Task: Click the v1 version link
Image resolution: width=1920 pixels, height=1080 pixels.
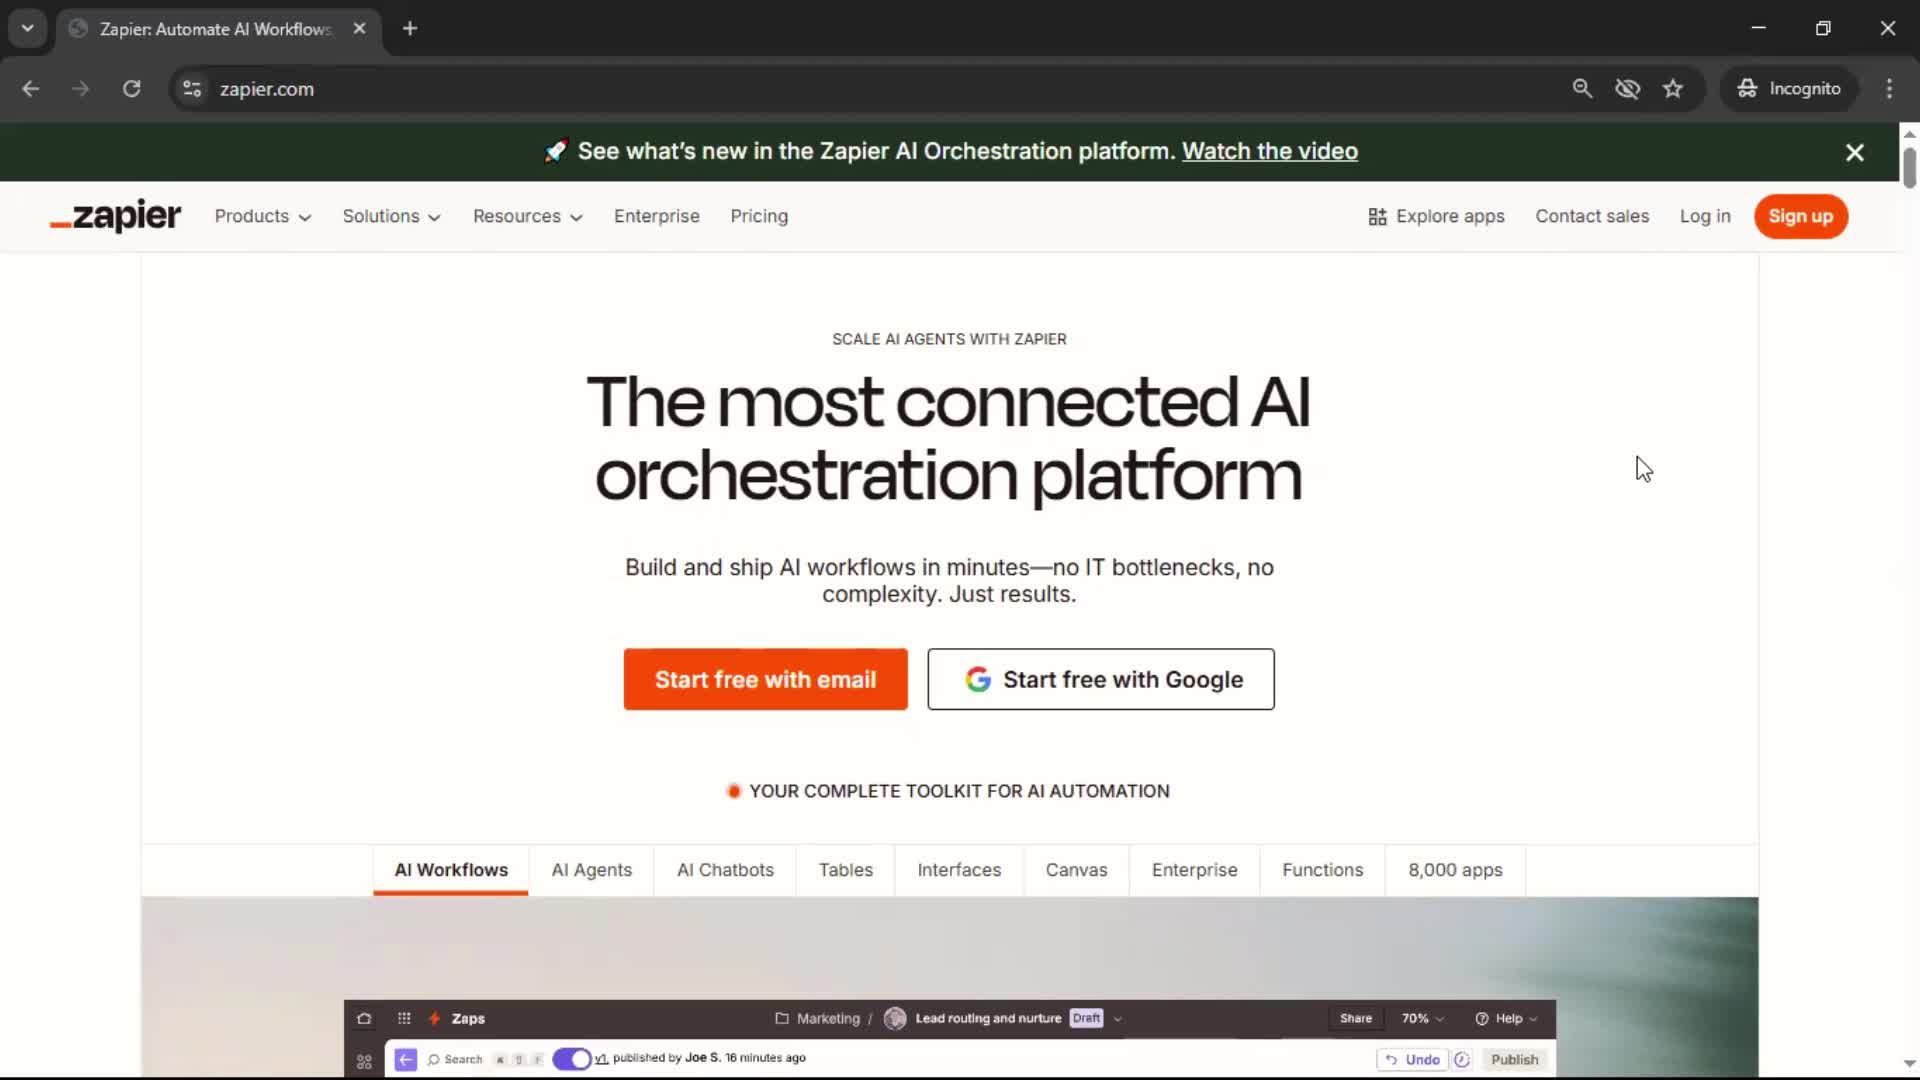Action: pos(601,1059)
